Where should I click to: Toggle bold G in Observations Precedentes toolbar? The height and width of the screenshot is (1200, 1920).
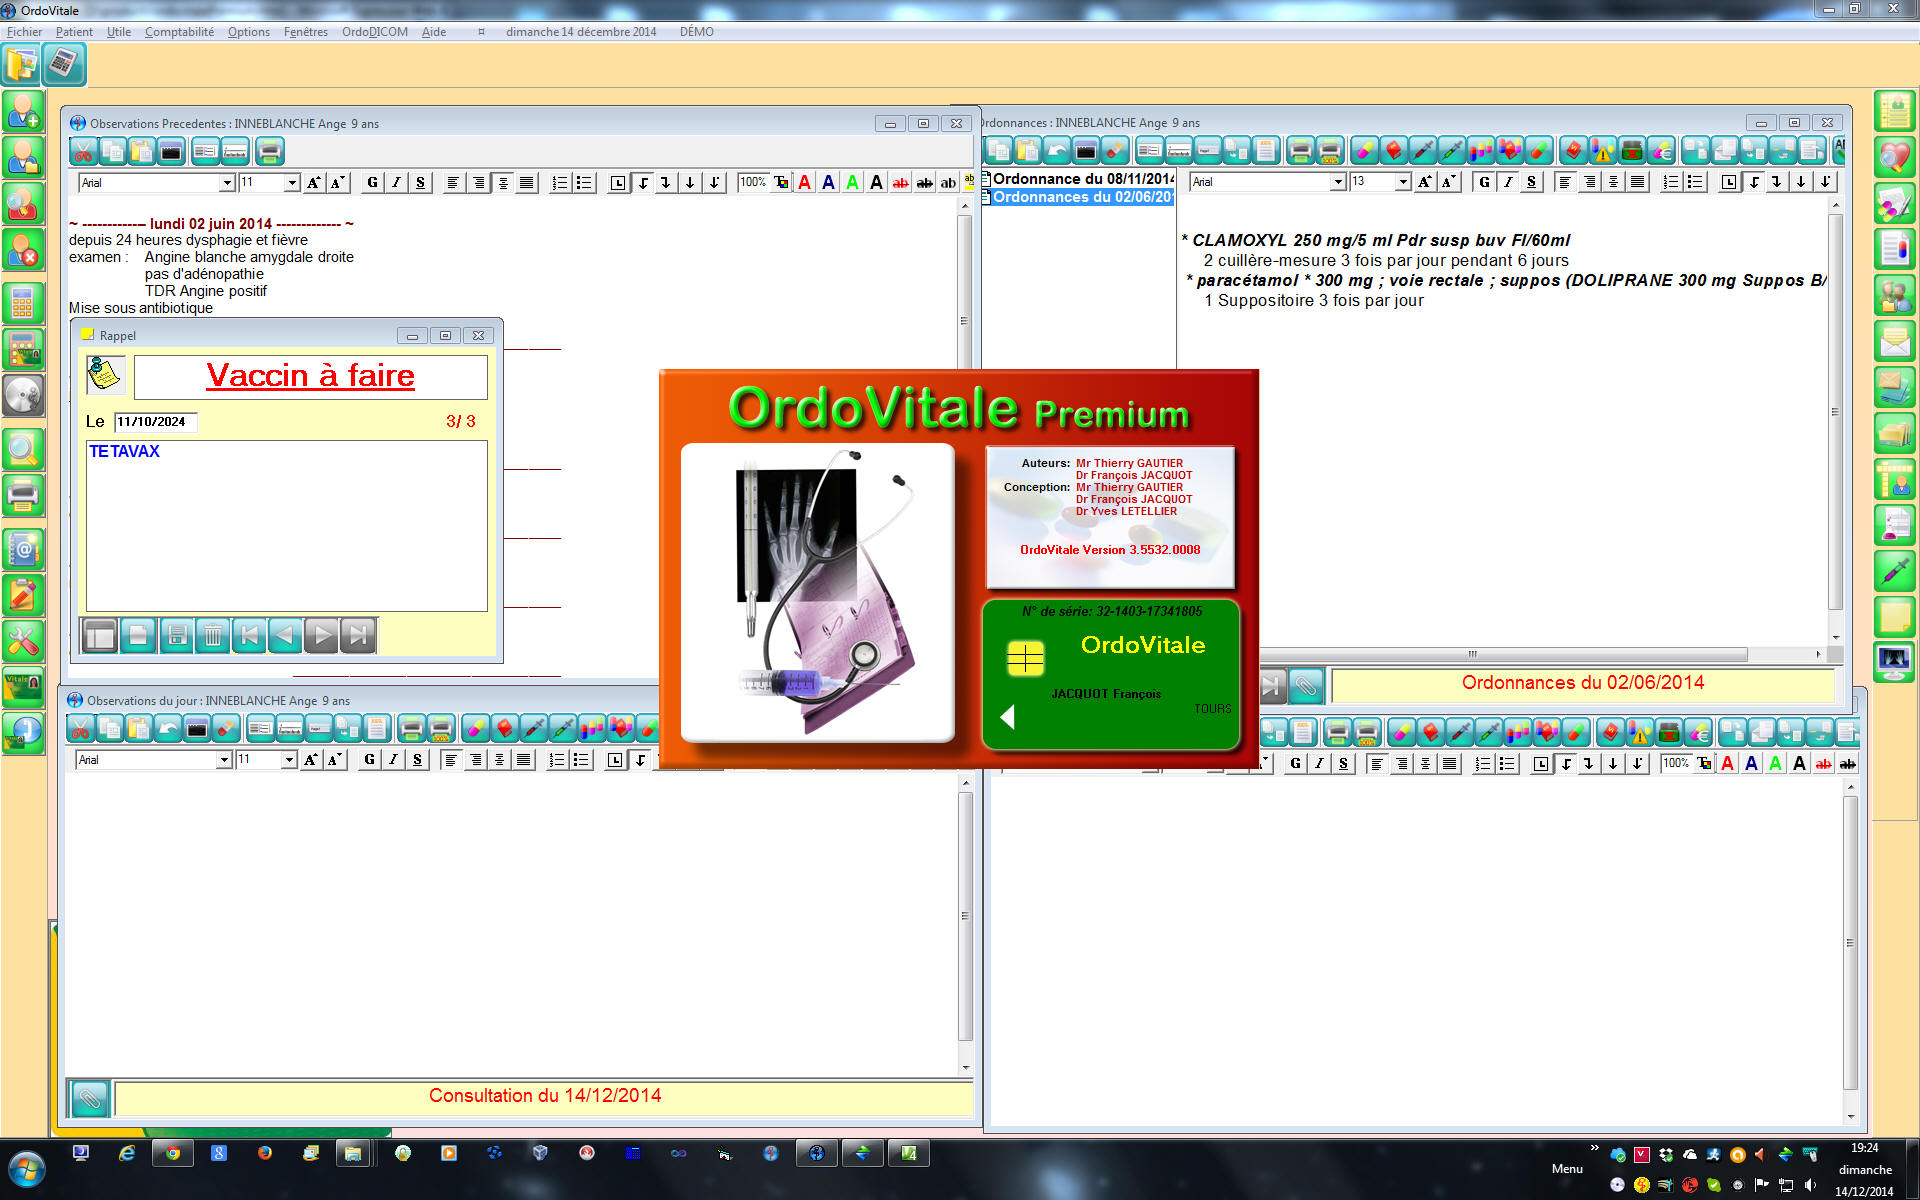click(372, 182)
